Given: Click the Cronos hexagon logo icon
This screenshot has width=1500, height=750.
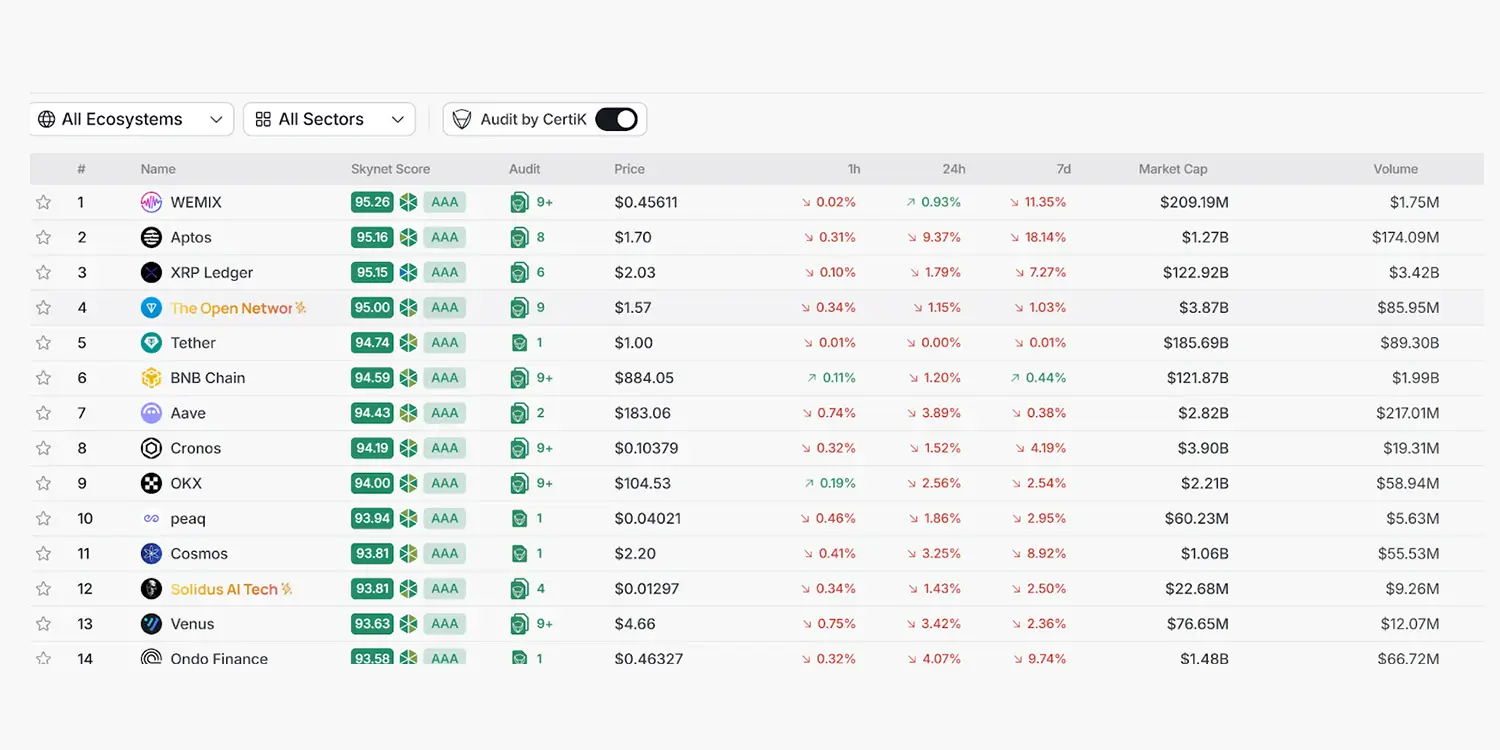Looking at the screenshot, I should [x=151, y=448].
